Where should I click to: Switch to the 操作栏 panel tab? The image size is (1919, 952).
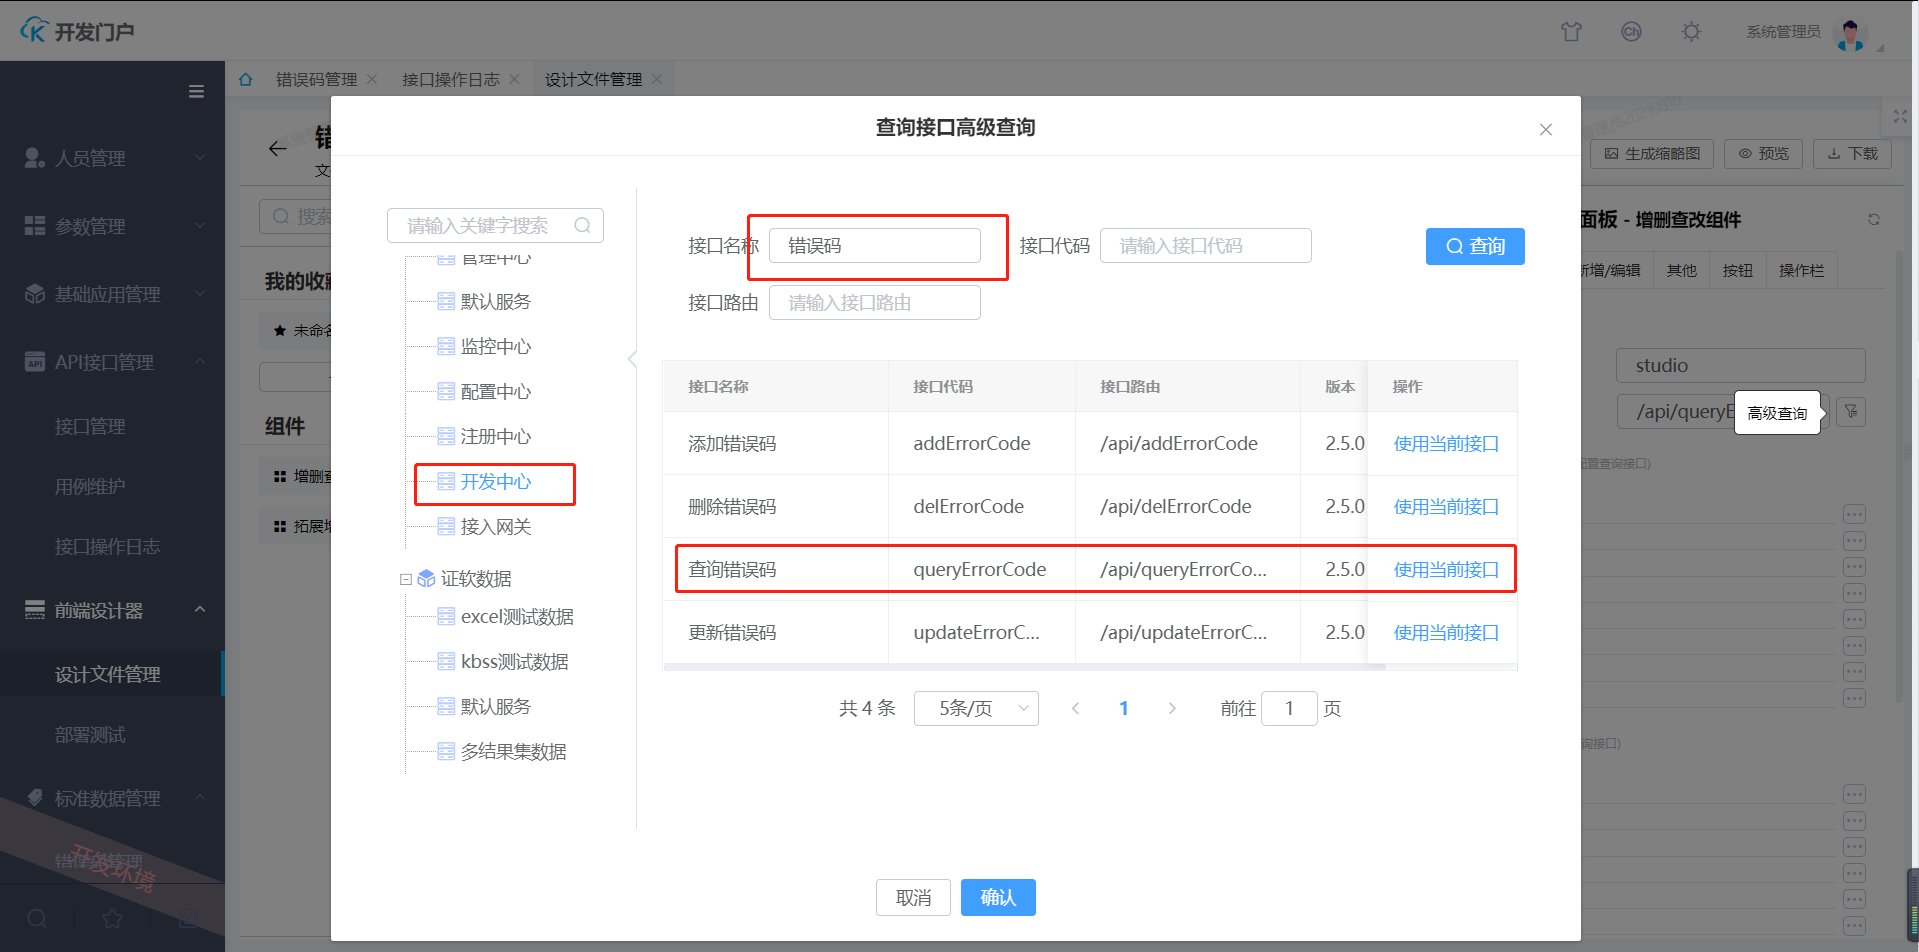point(1802,271)
